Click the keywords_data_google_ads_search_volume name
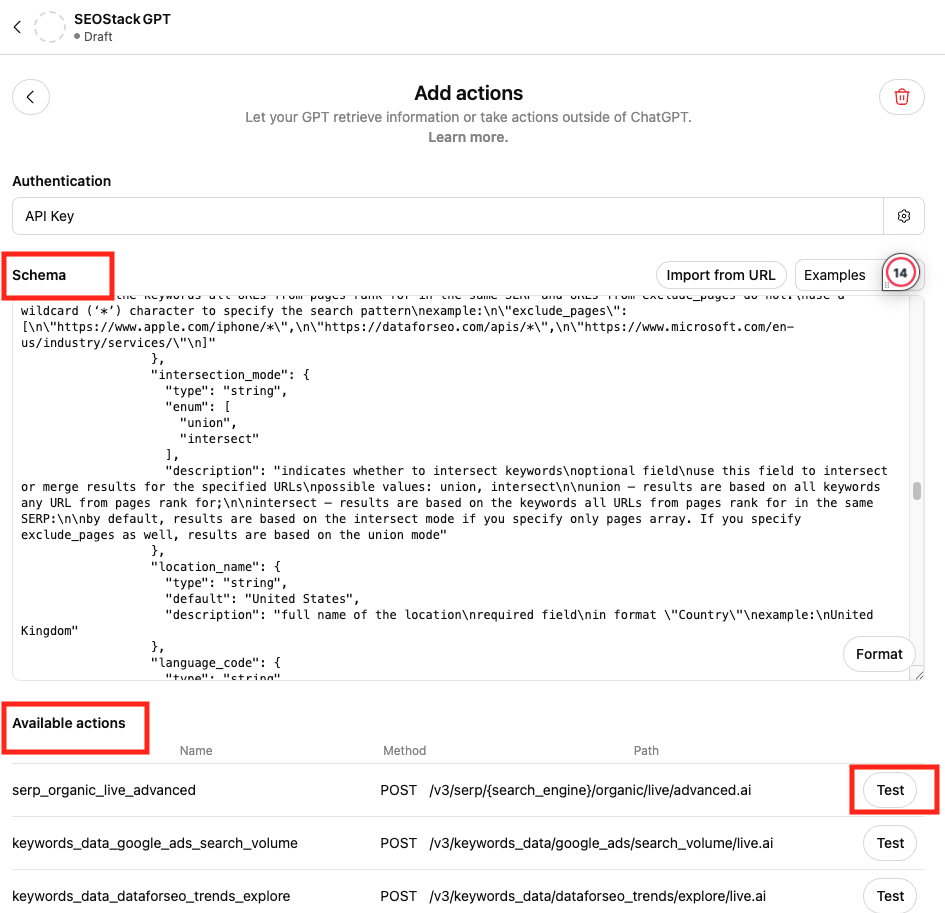 (x=155, y=843)
